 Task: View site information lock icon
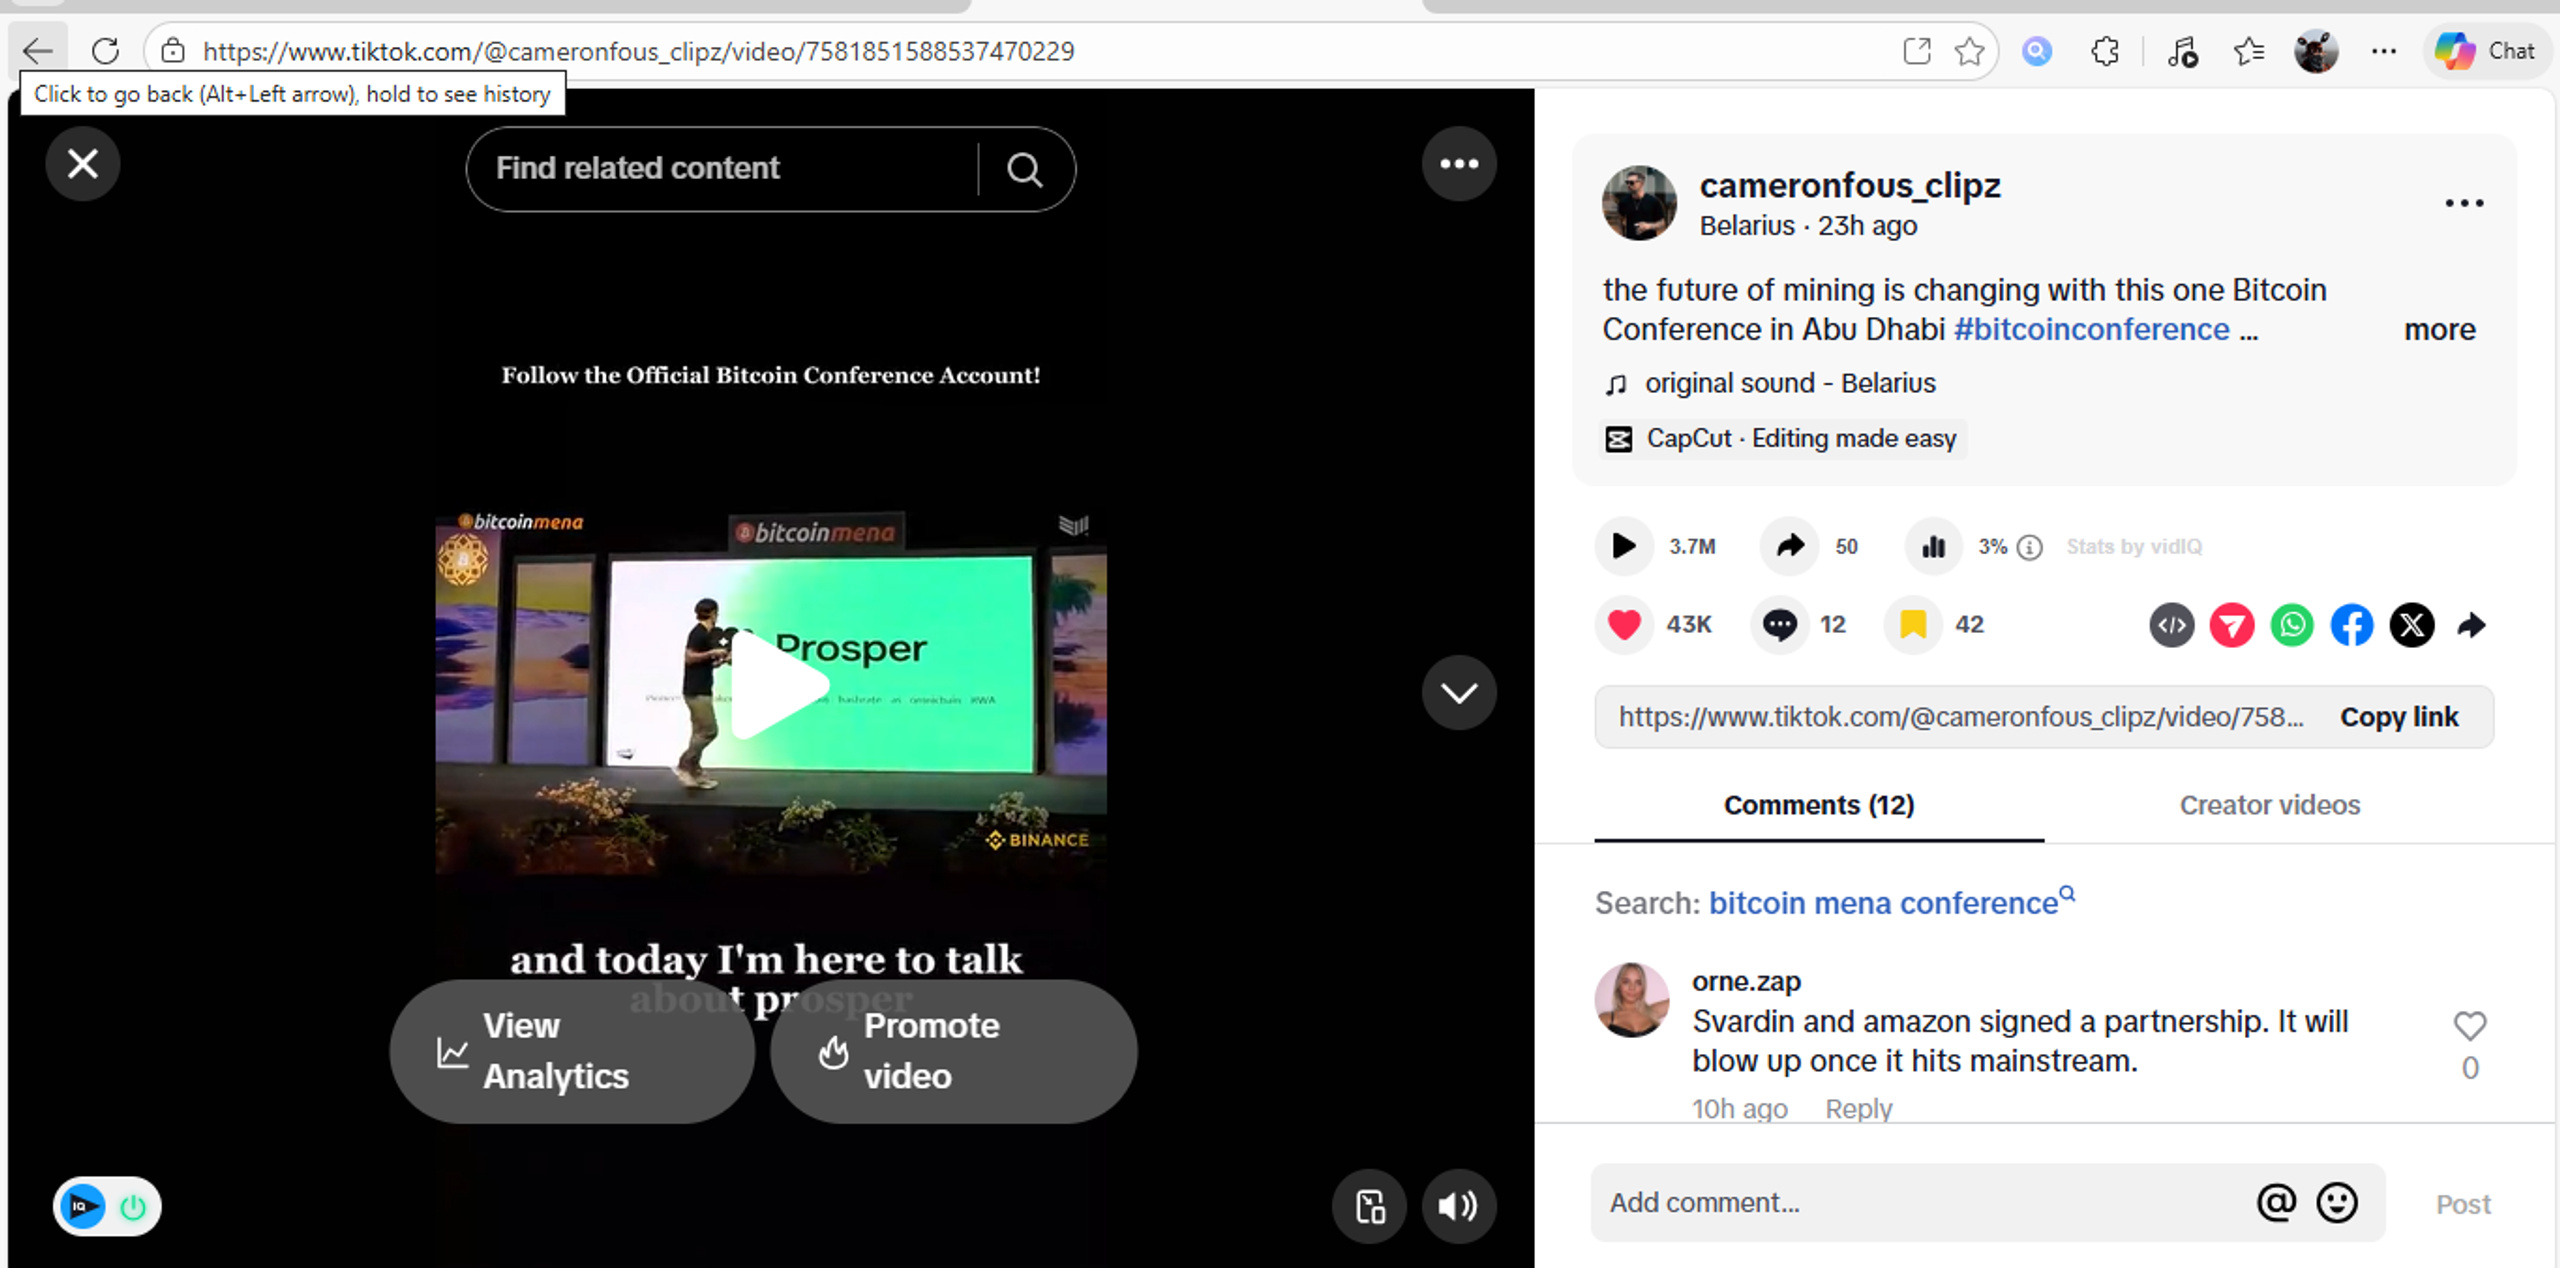(173, 50)
